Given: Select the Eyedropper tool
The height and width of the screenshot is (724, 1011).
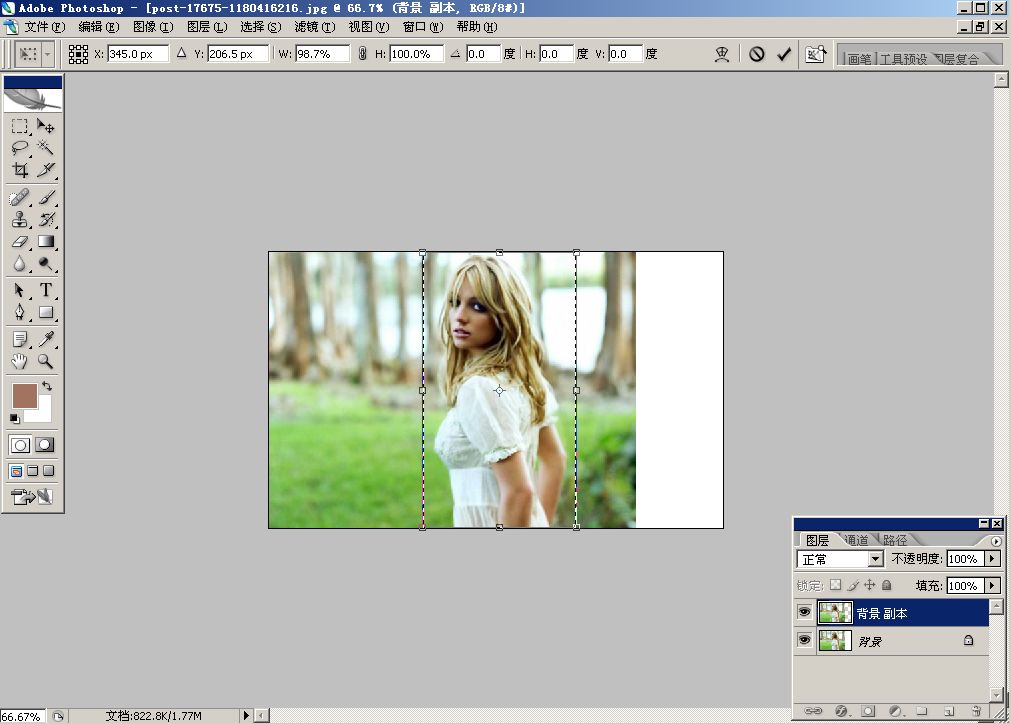Looking at the screenshot, I should coord(46,339).
